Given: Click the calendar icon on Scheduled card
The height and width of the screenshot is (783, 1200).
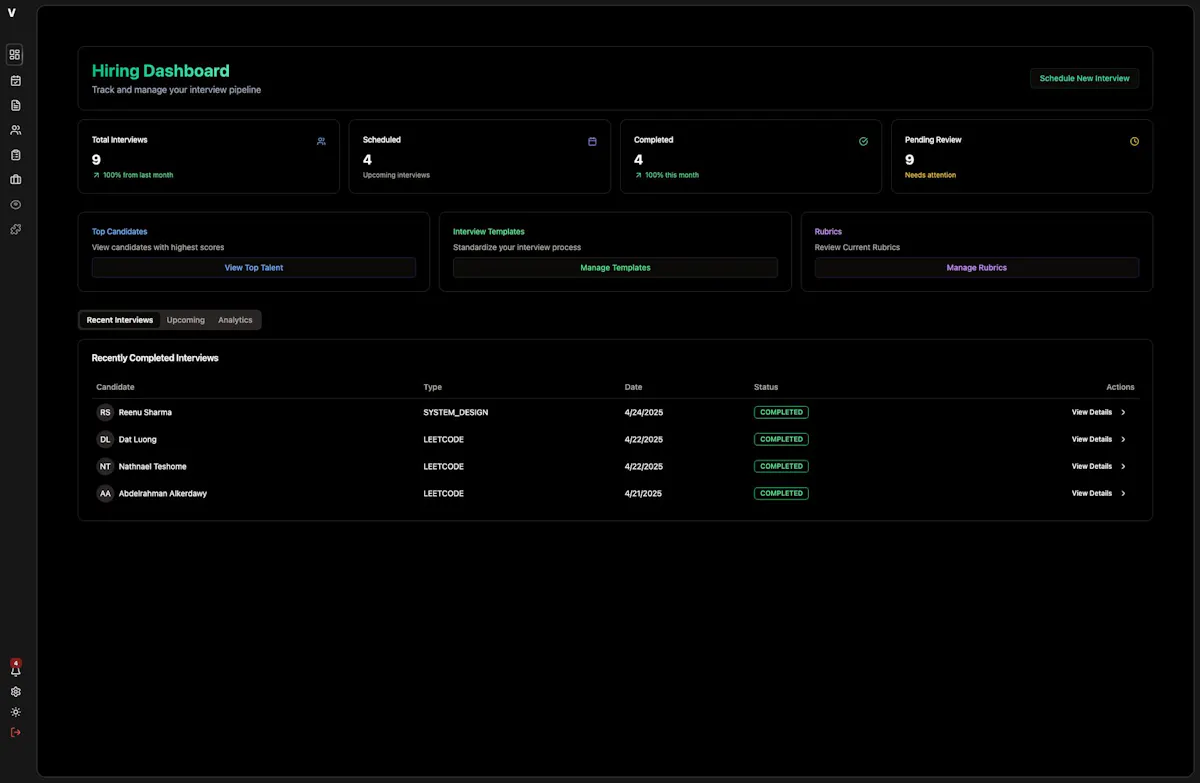Looking at the screenshot, I should coord(592,141).
